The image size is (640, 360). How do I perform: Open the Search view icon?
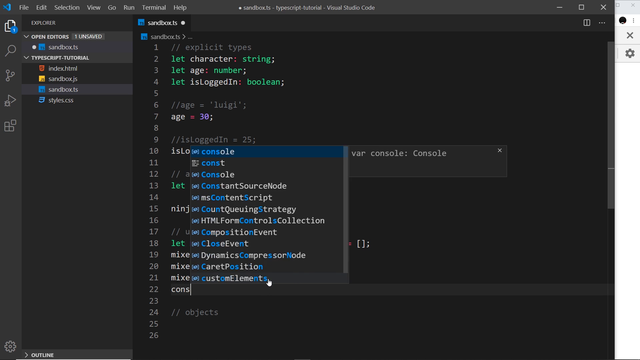click(x=10, y=51)
